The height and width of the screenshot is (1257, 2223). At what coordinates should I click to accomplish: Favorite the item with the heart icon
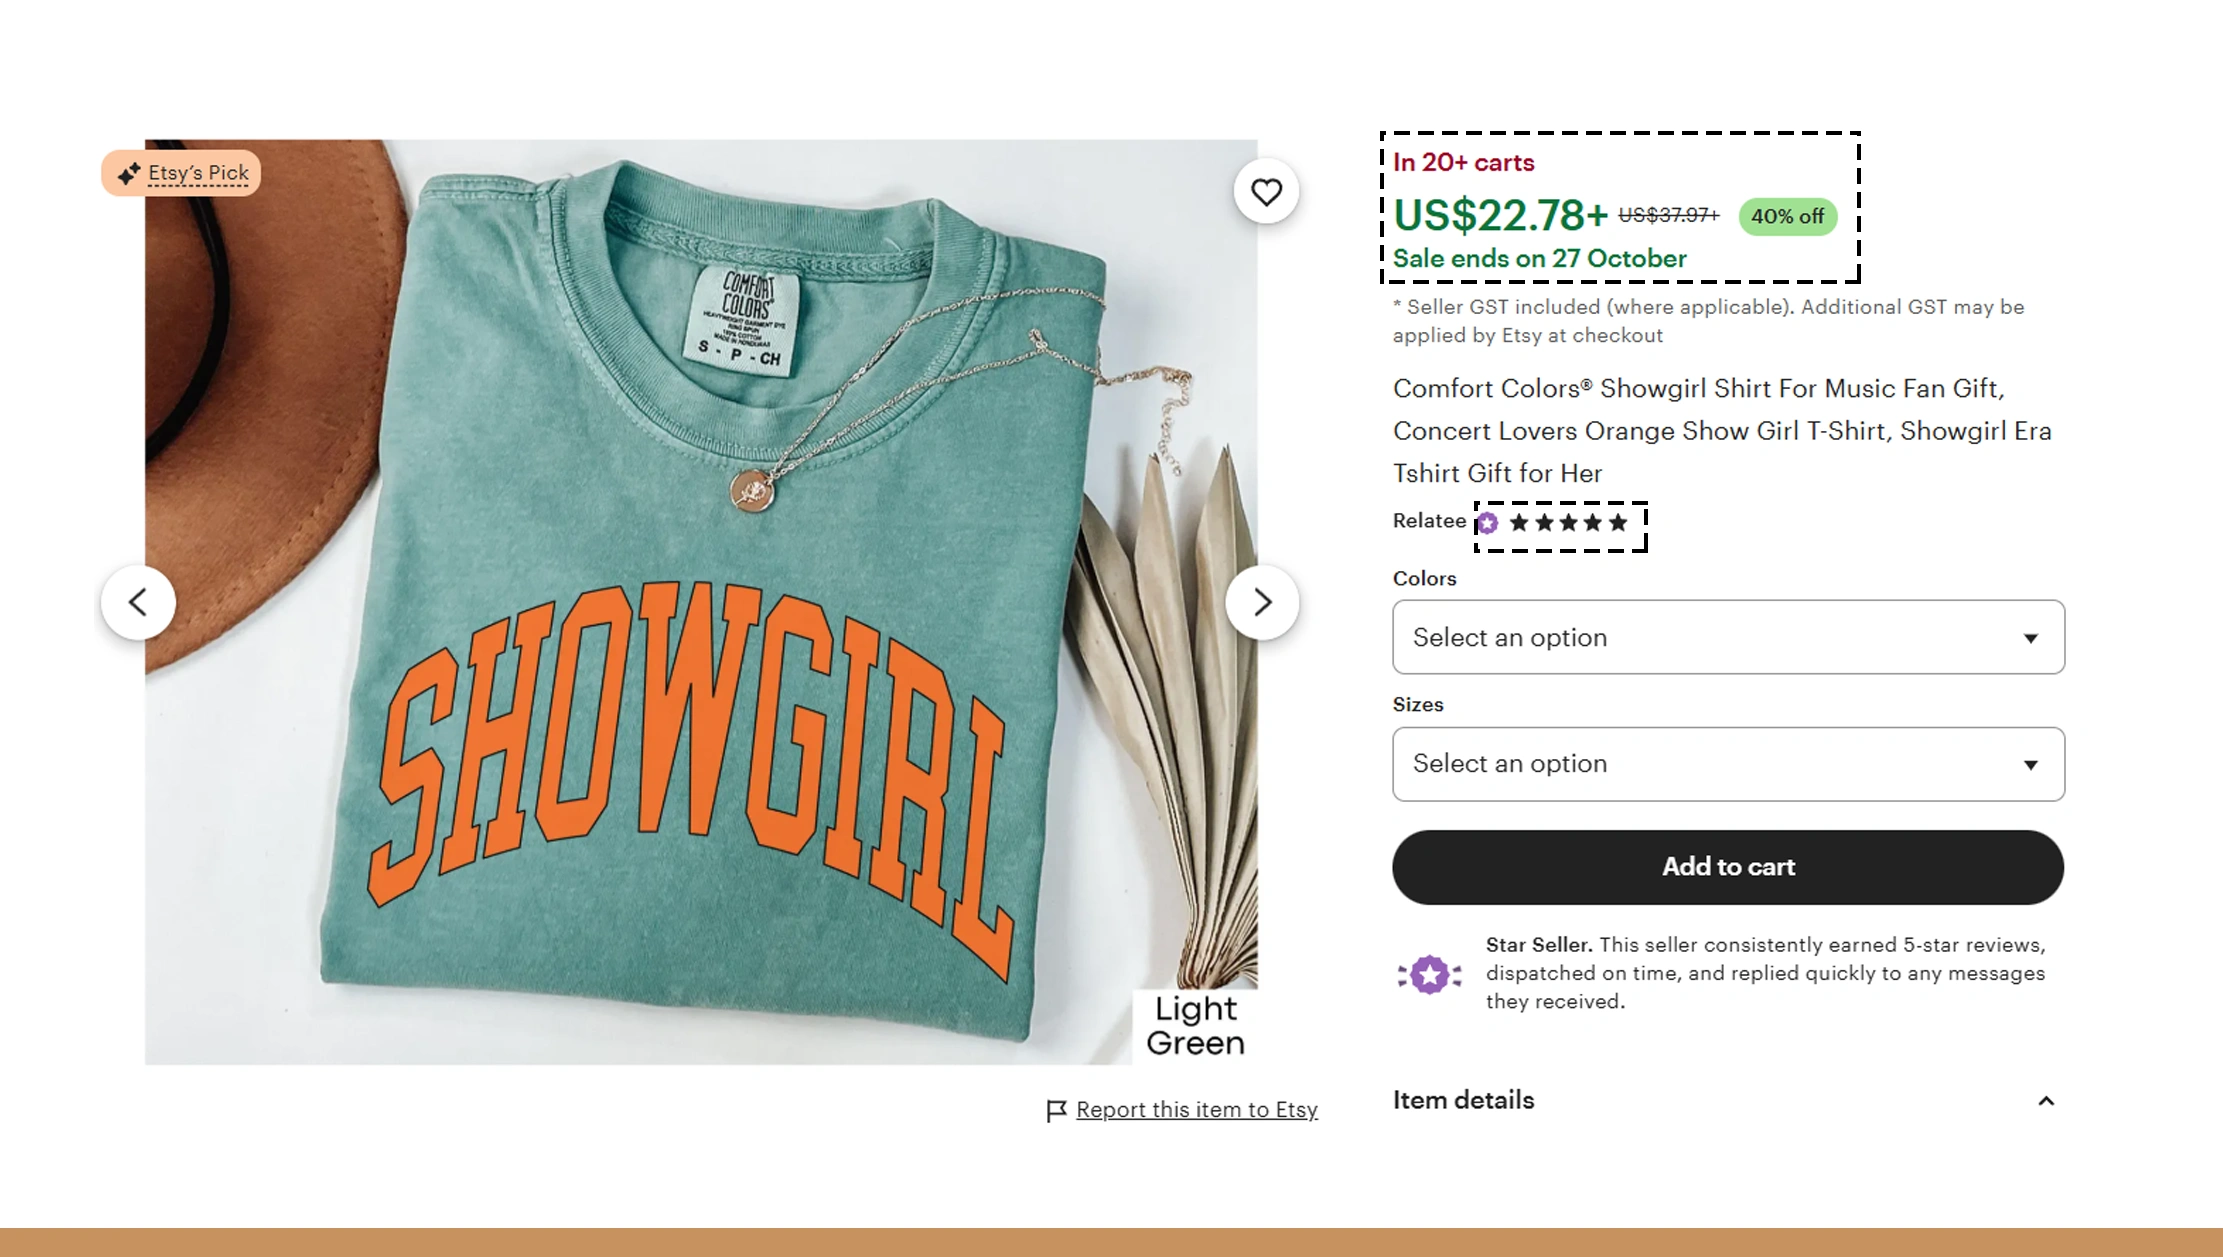1266,191
